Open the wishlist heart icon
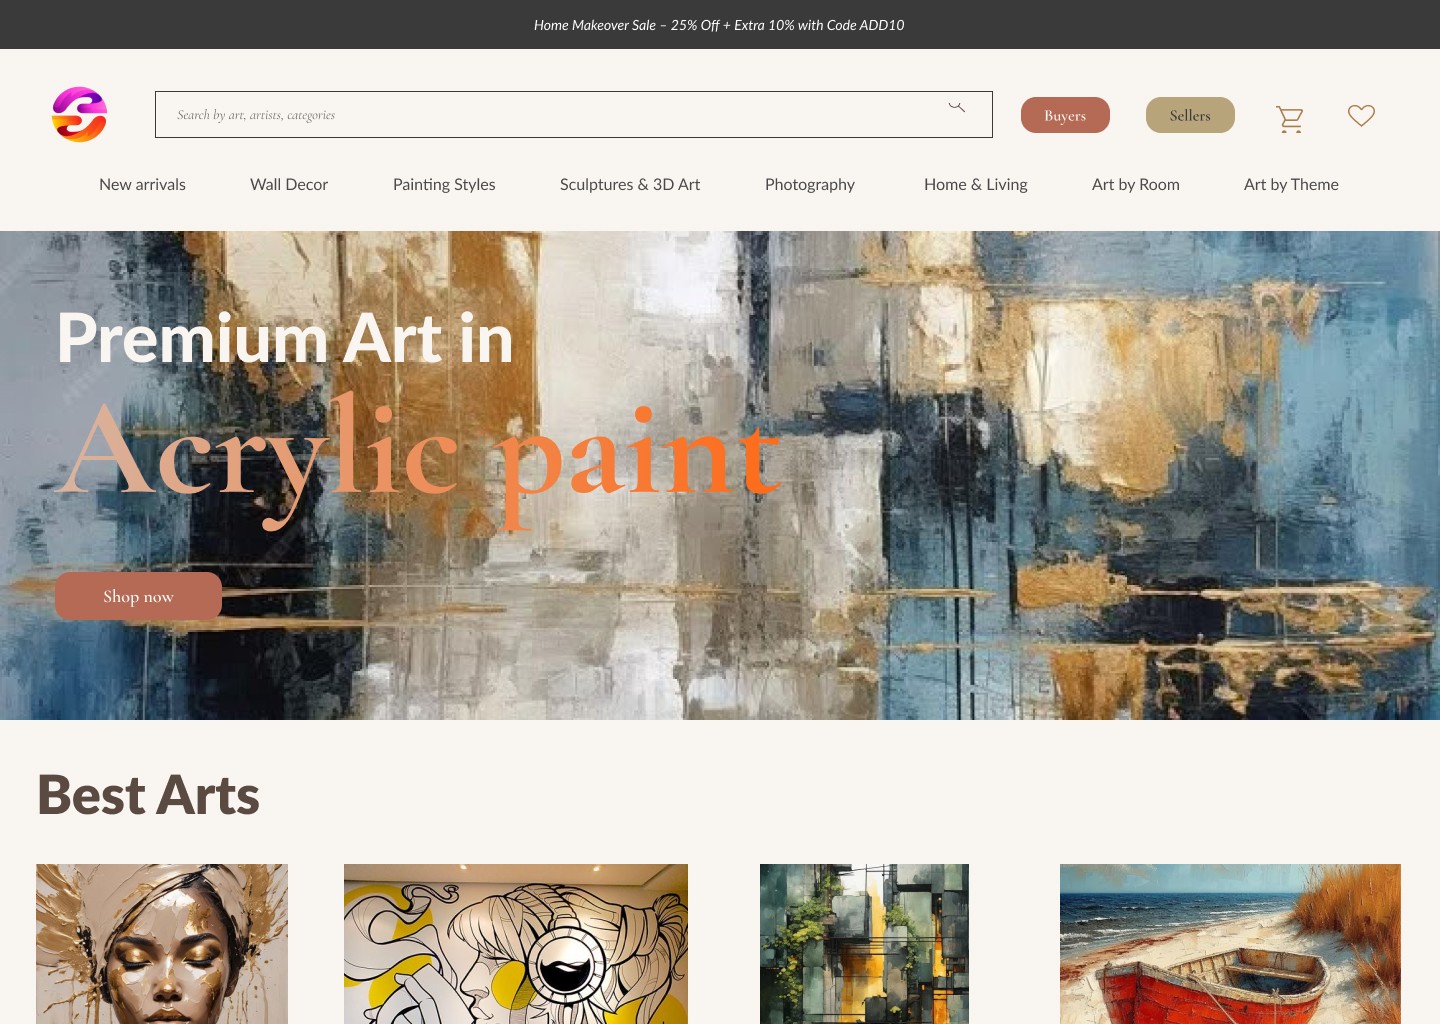The image size is (1440, 1024). click(1361, 115)
